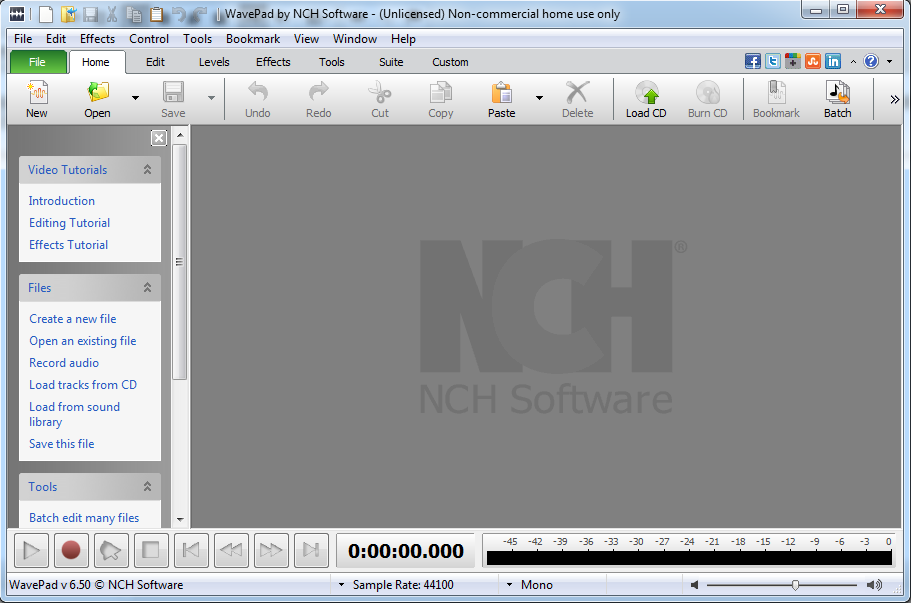Click the volume slider handle
This screenshot has width=911, height=603.
[795, 585]
